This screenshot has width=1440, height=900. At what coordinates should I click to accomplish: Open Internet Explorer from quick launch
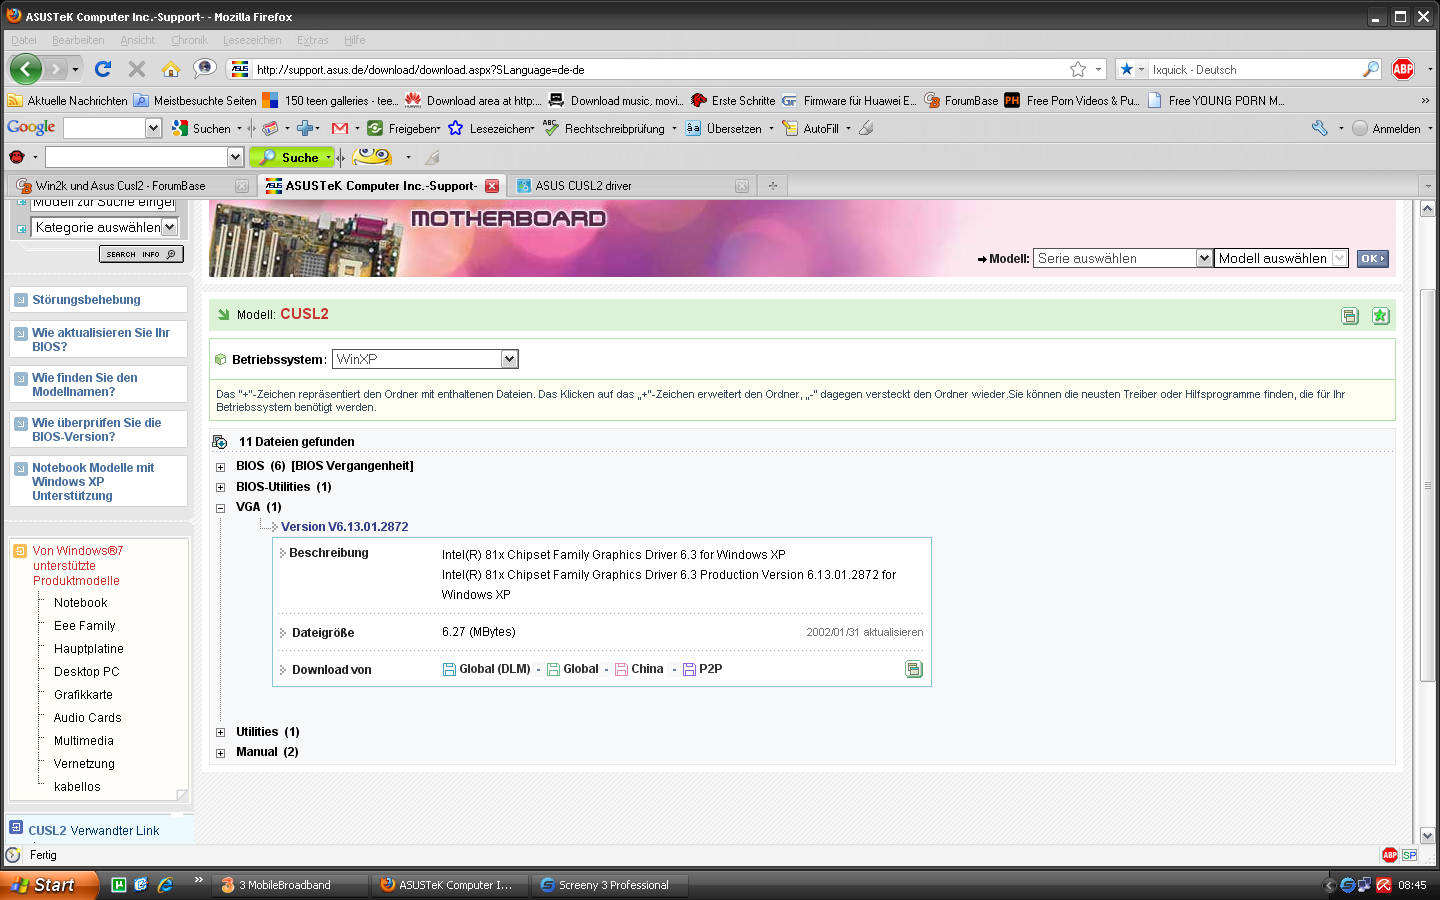(165, 885)
